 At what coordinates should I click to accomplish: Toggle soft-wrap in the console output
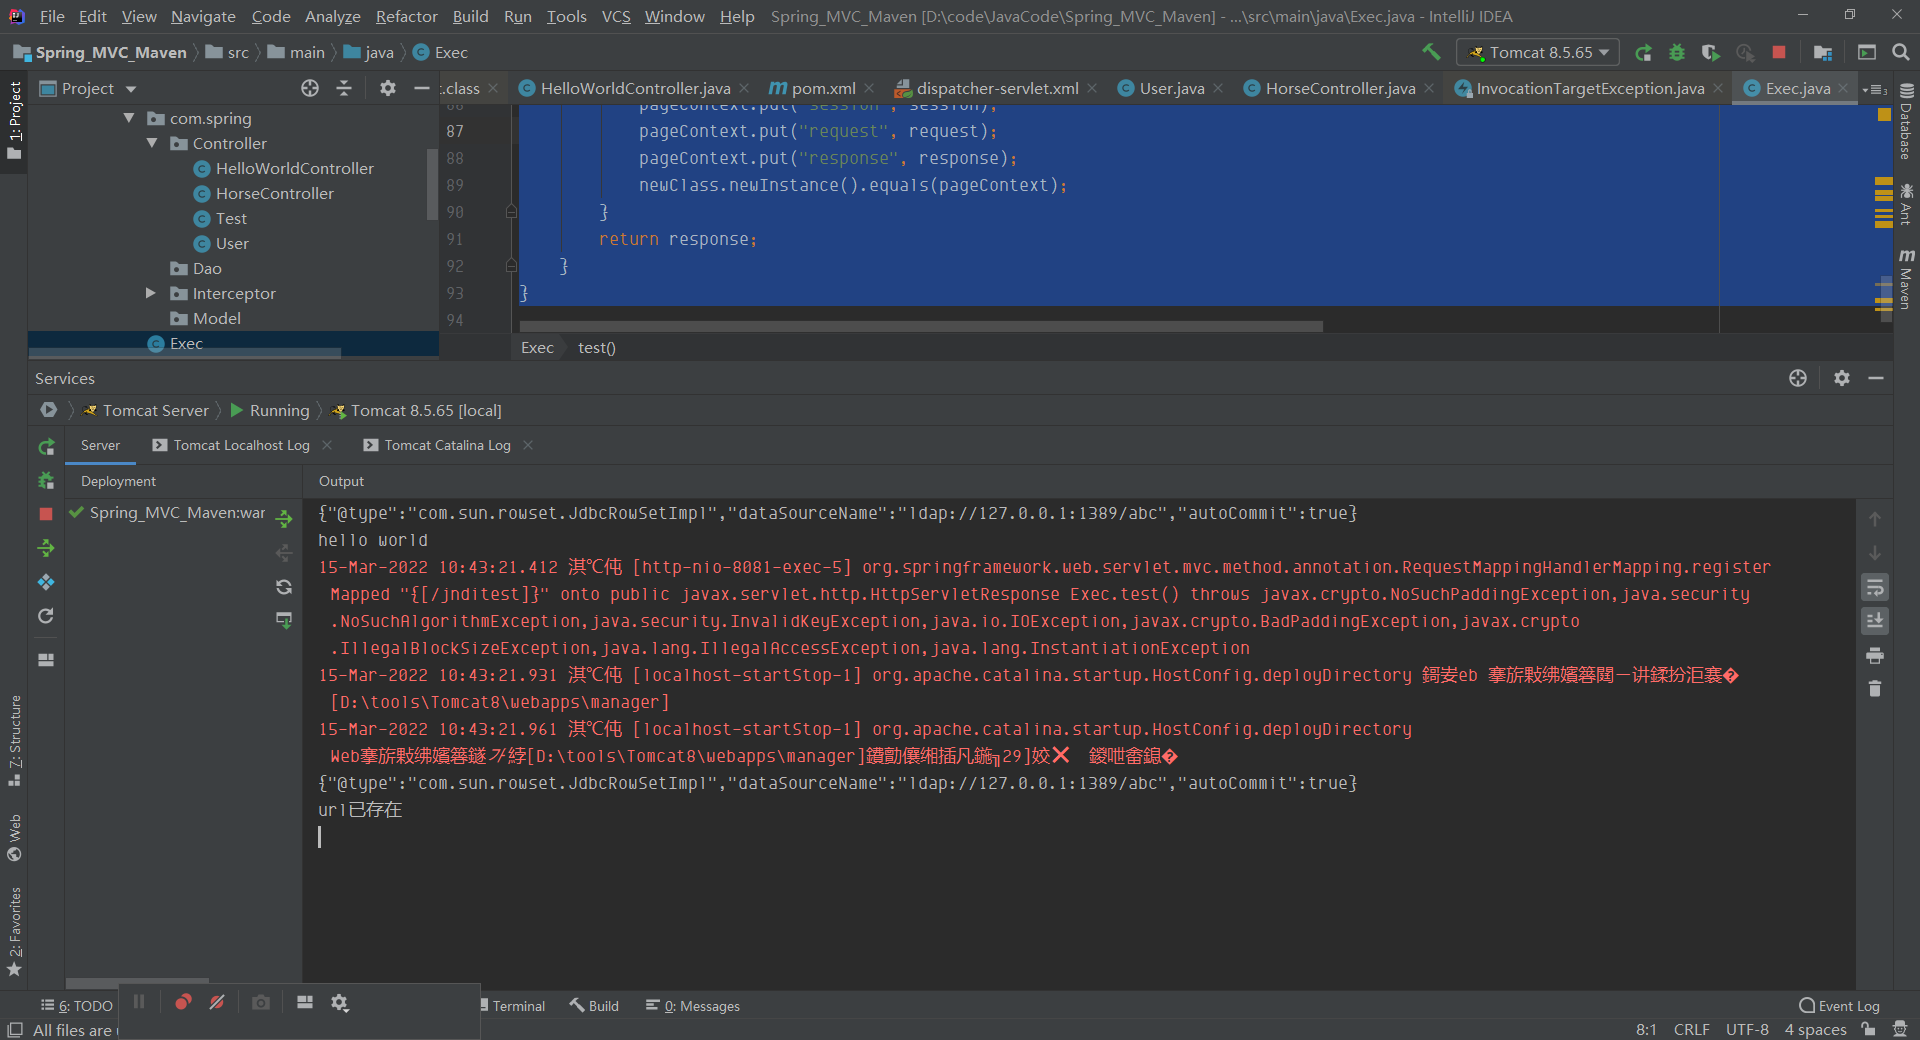tap(1875, 587)
